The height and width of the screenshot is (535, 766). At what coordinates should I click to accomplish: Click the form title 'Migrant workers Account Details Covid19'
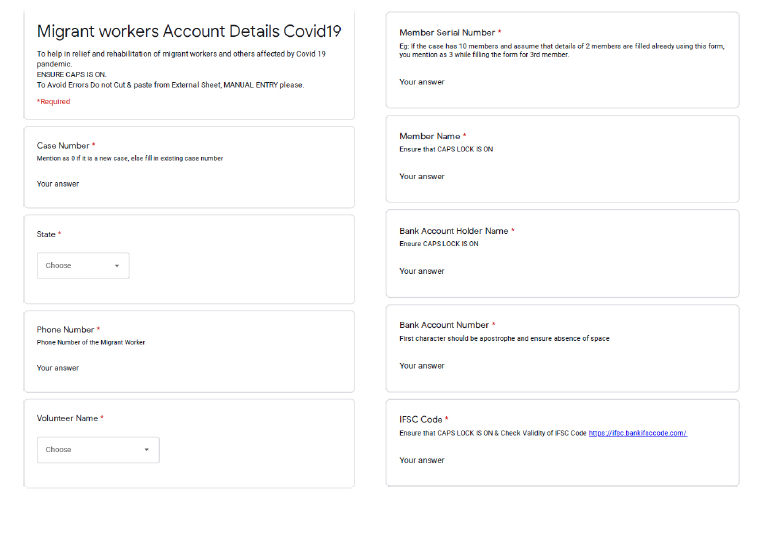(189, 31)
